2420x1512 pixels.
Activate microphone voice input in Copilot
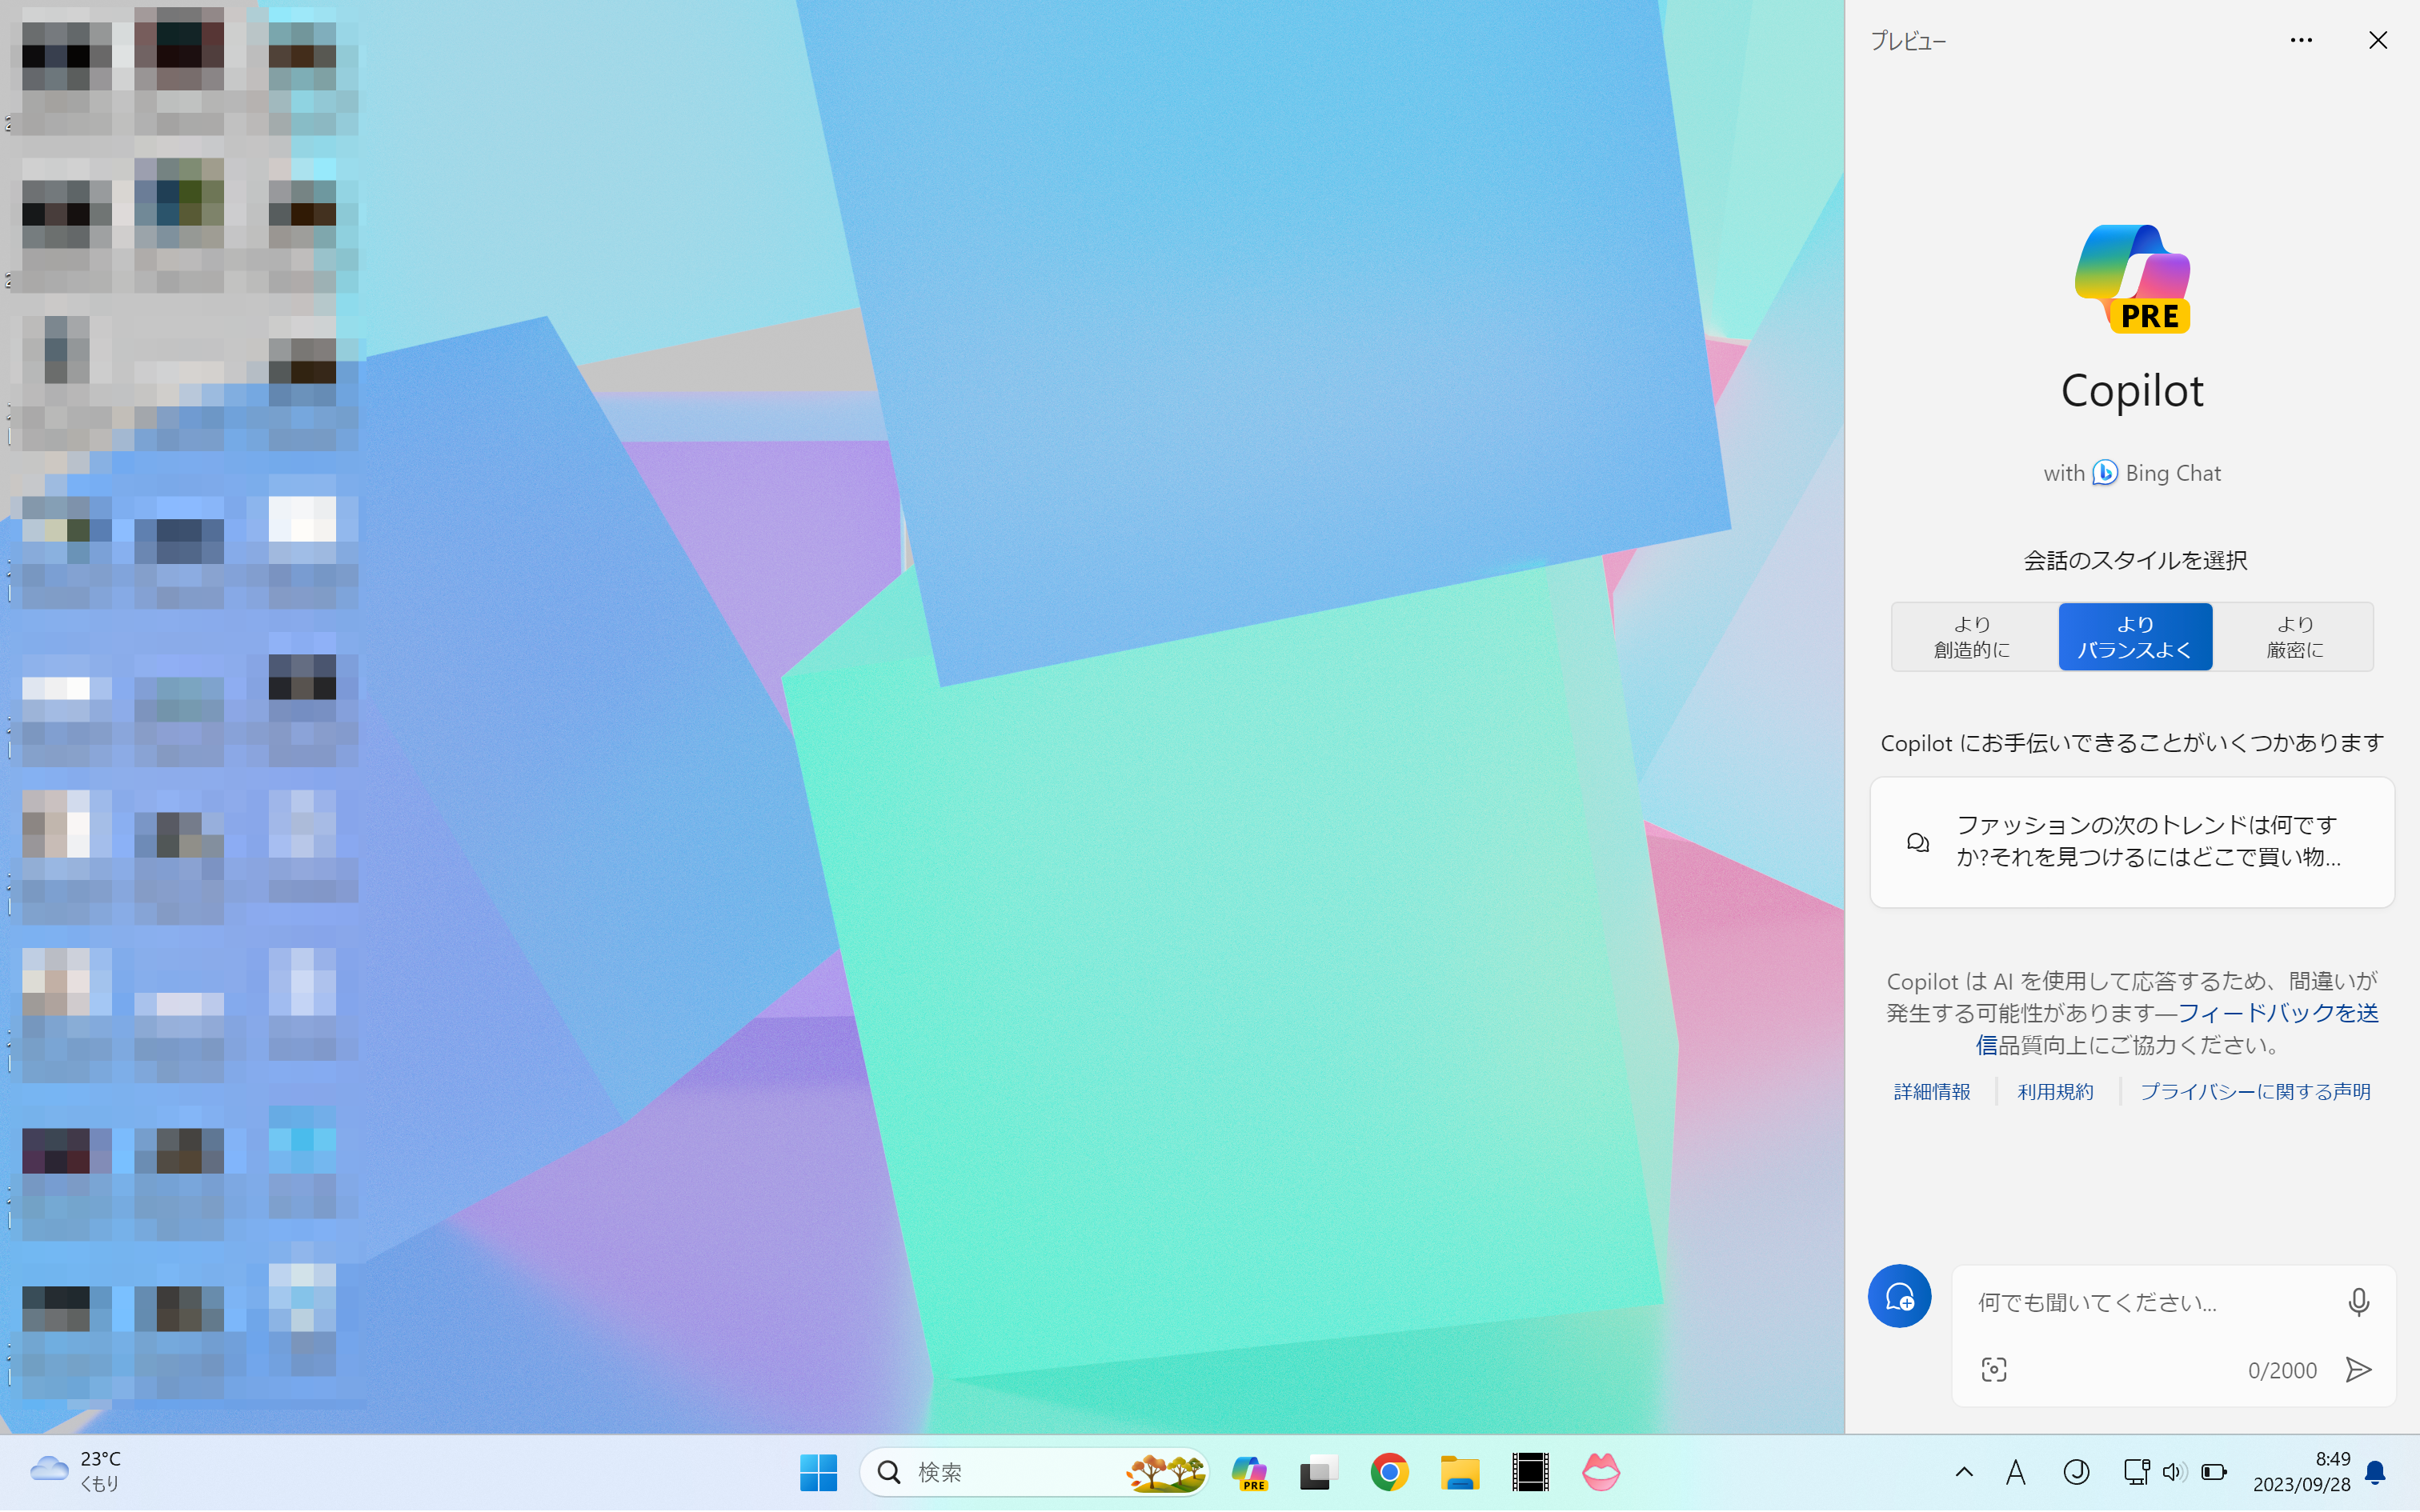click(x=2358, y=1302)
